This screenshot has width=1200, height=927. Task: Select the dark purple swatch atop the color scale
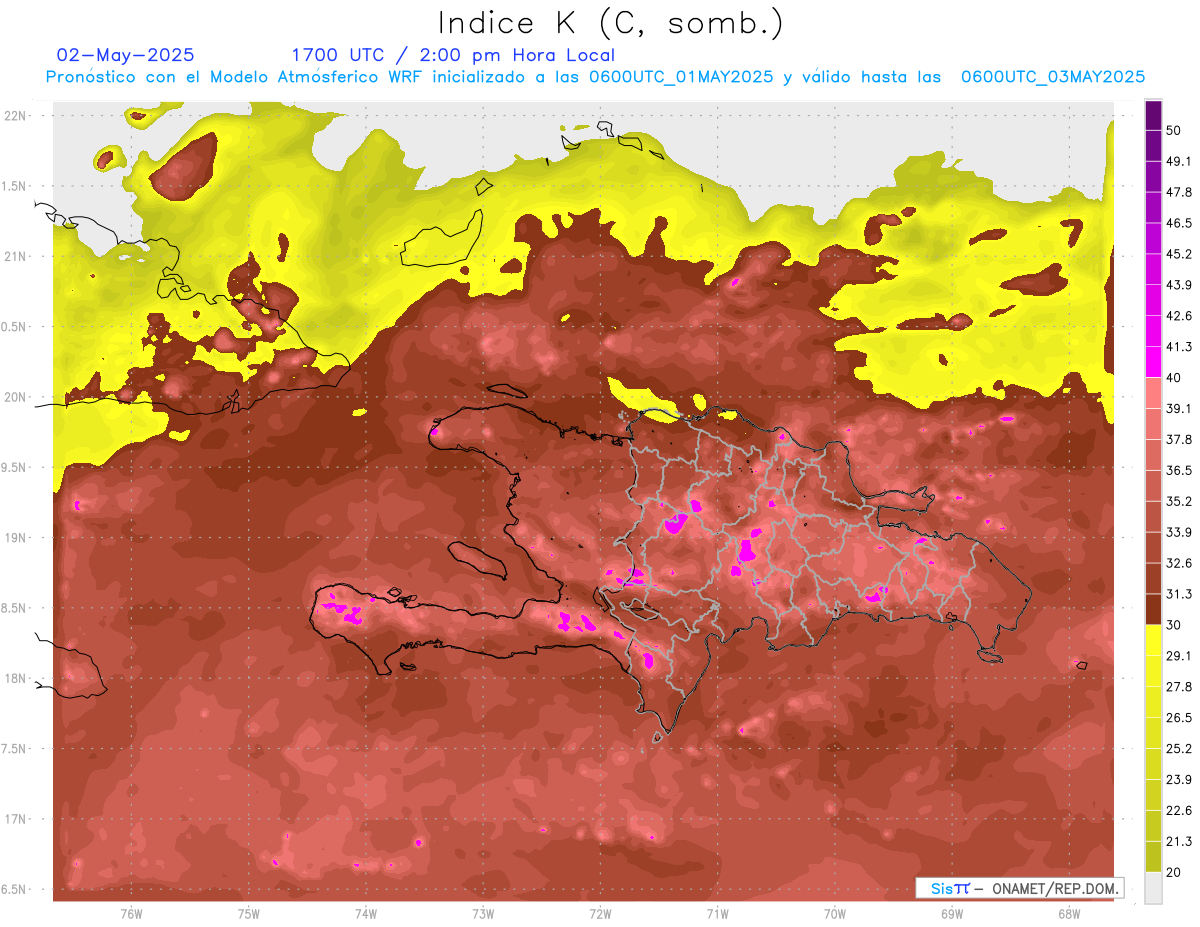click(x=1153, y=117)
